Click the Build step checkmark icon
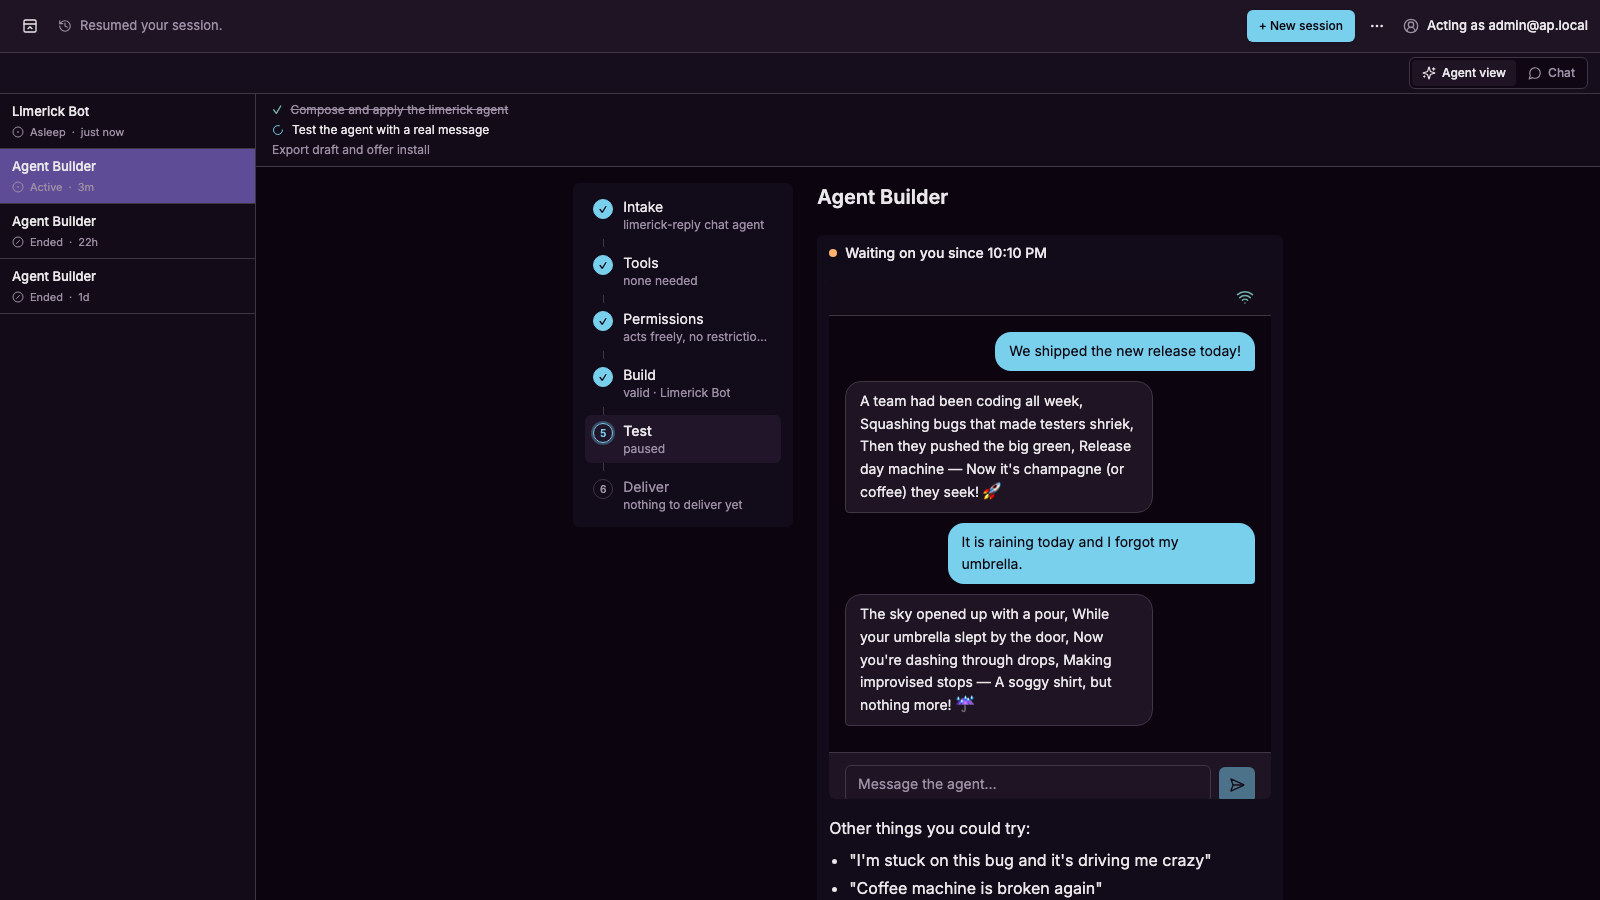Screen dimensions: 1600x900 [603, 377]
